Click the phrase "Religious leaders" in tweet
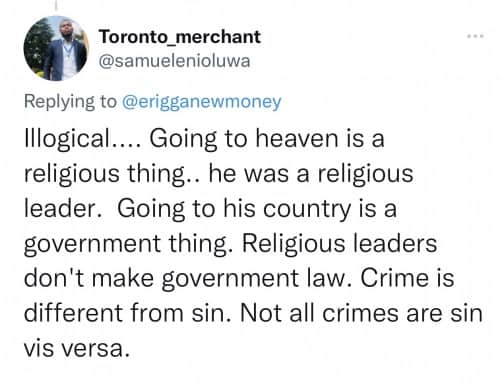Viewport: 500px width, 384px height. pos(339,244)
